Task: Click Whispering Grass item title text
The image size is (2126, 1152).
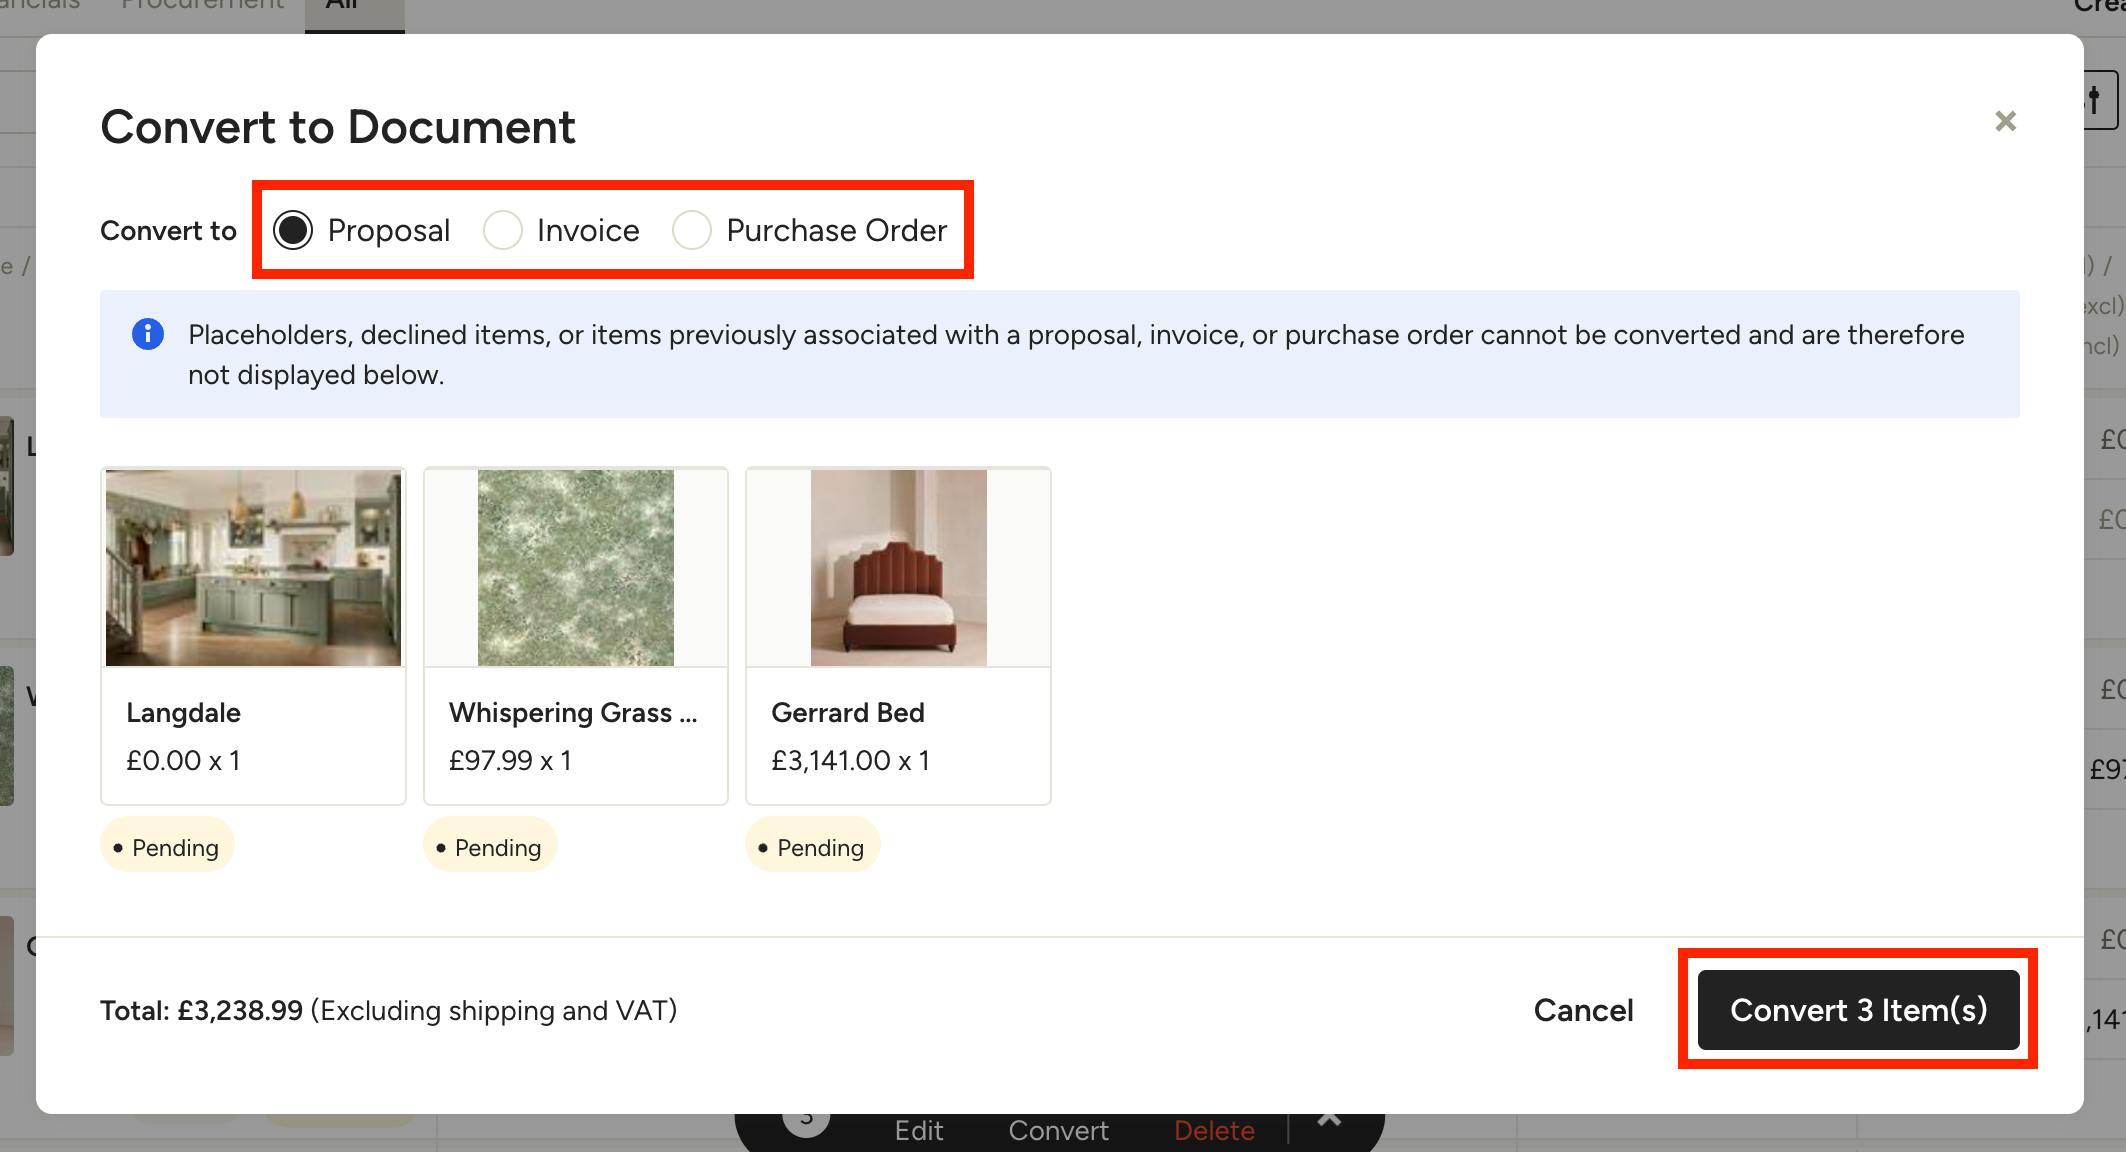Action: point(573,713)
